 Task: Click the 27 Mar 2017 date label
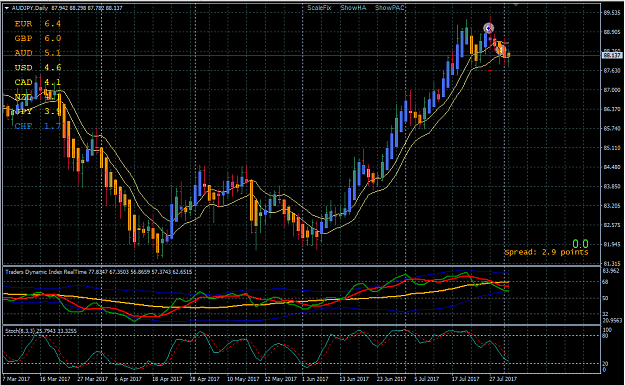pos(92,379)
